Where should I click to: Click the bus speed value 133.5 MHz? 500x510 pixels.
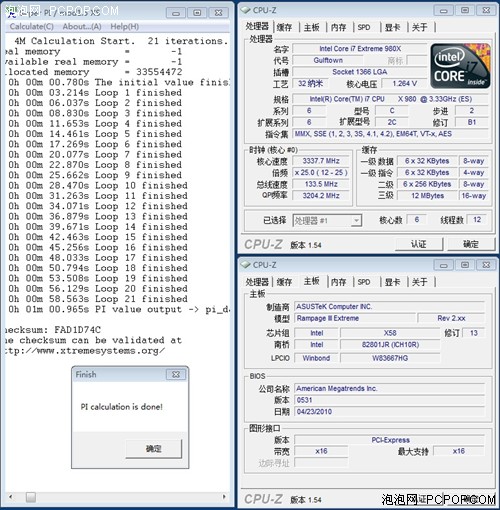click(321, 184)
